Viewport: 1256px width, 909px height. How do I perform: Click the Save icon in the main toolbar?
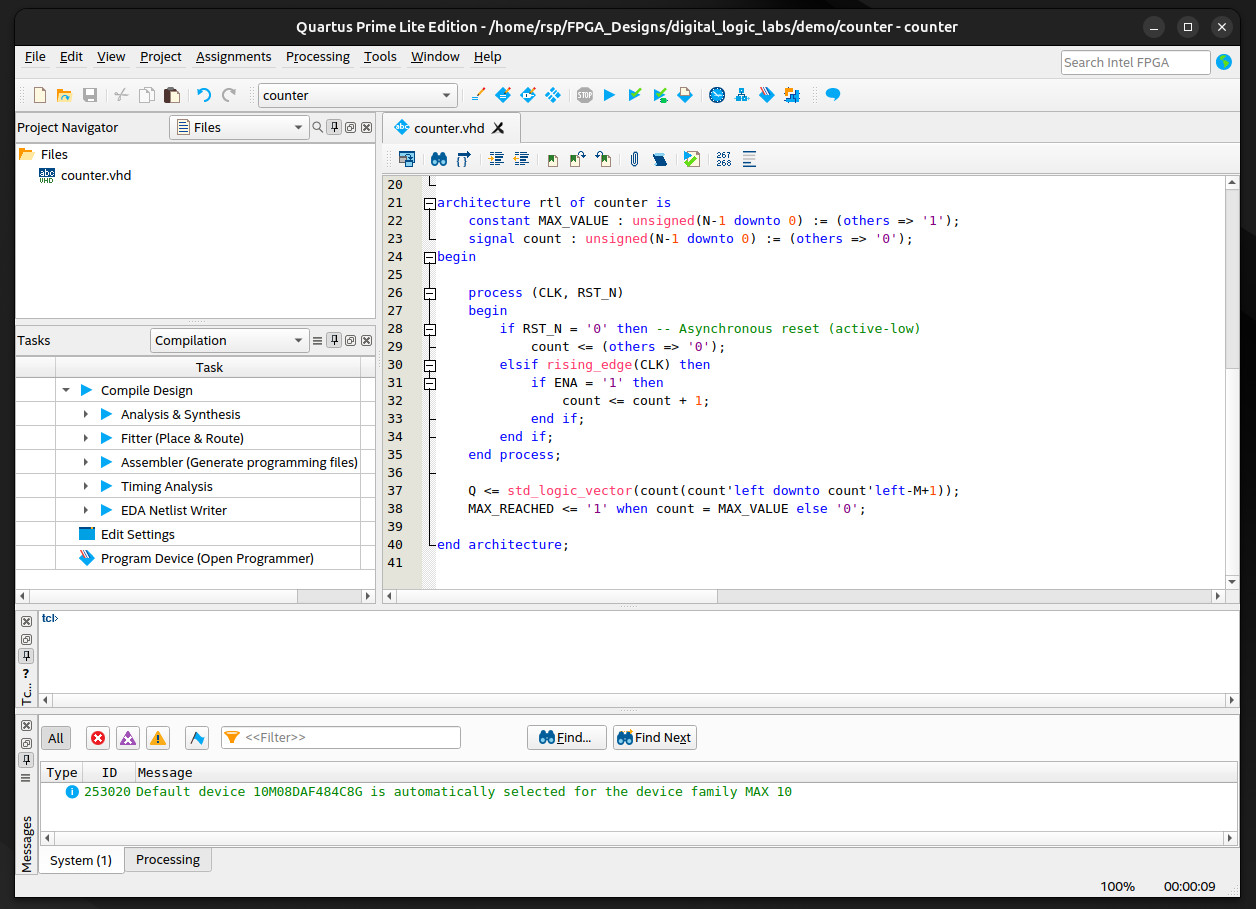click(x=90, y=95)
